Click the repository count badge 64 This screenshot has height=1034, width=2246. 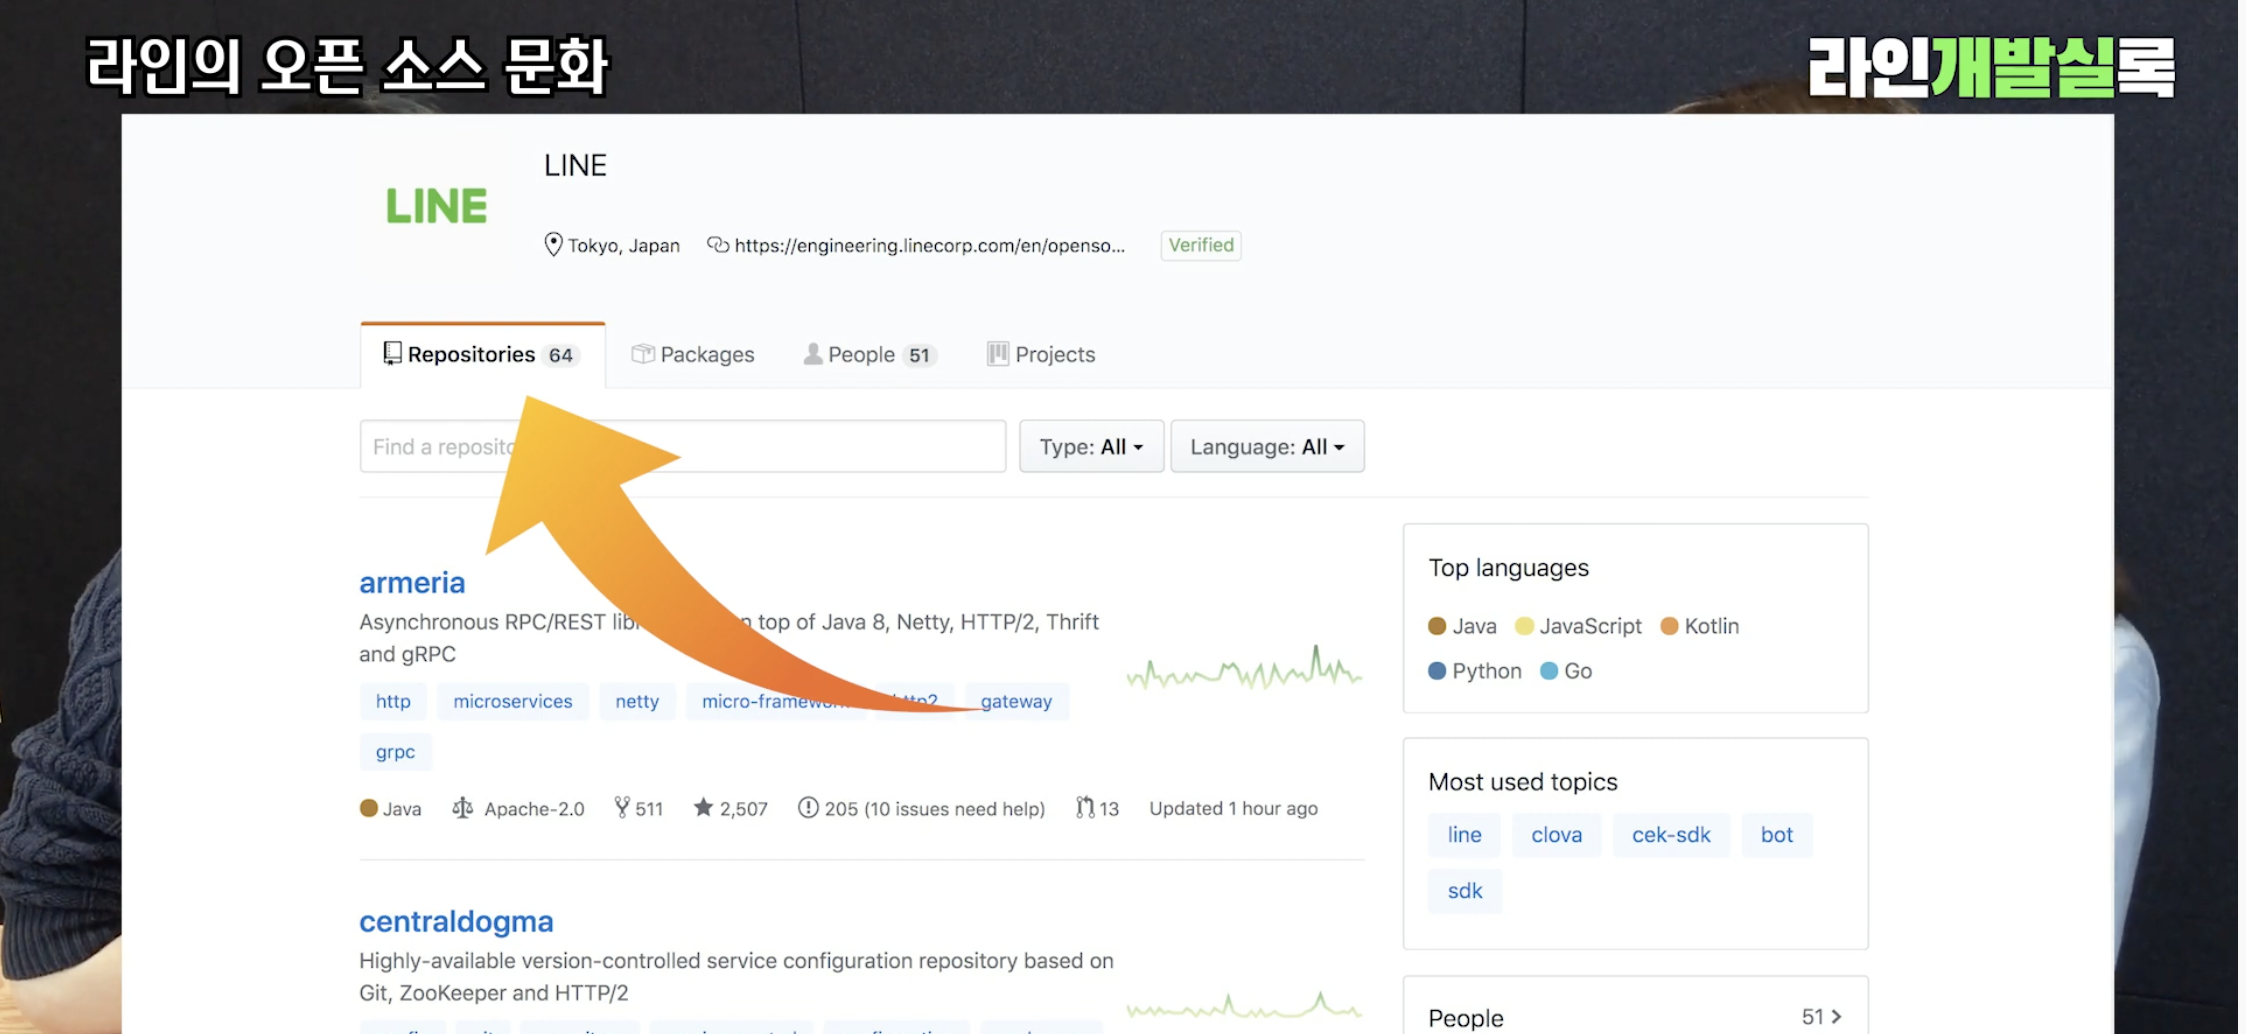pyautogui.click(x=561, y=355)
